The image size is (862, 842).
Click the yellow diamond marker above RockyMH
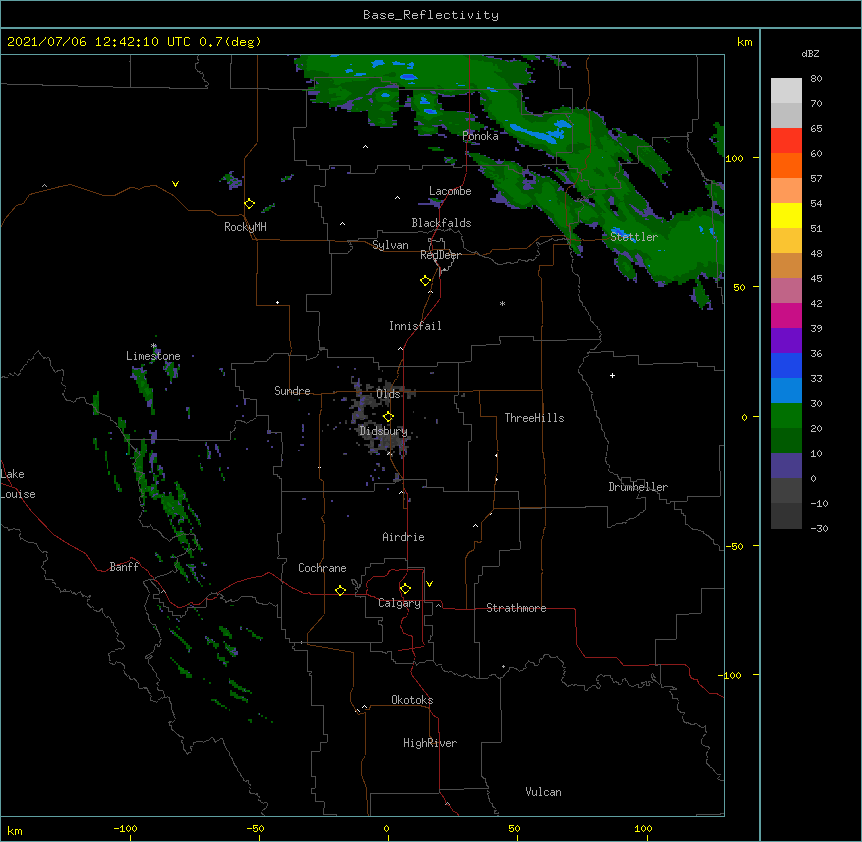[x=249, y=204]
